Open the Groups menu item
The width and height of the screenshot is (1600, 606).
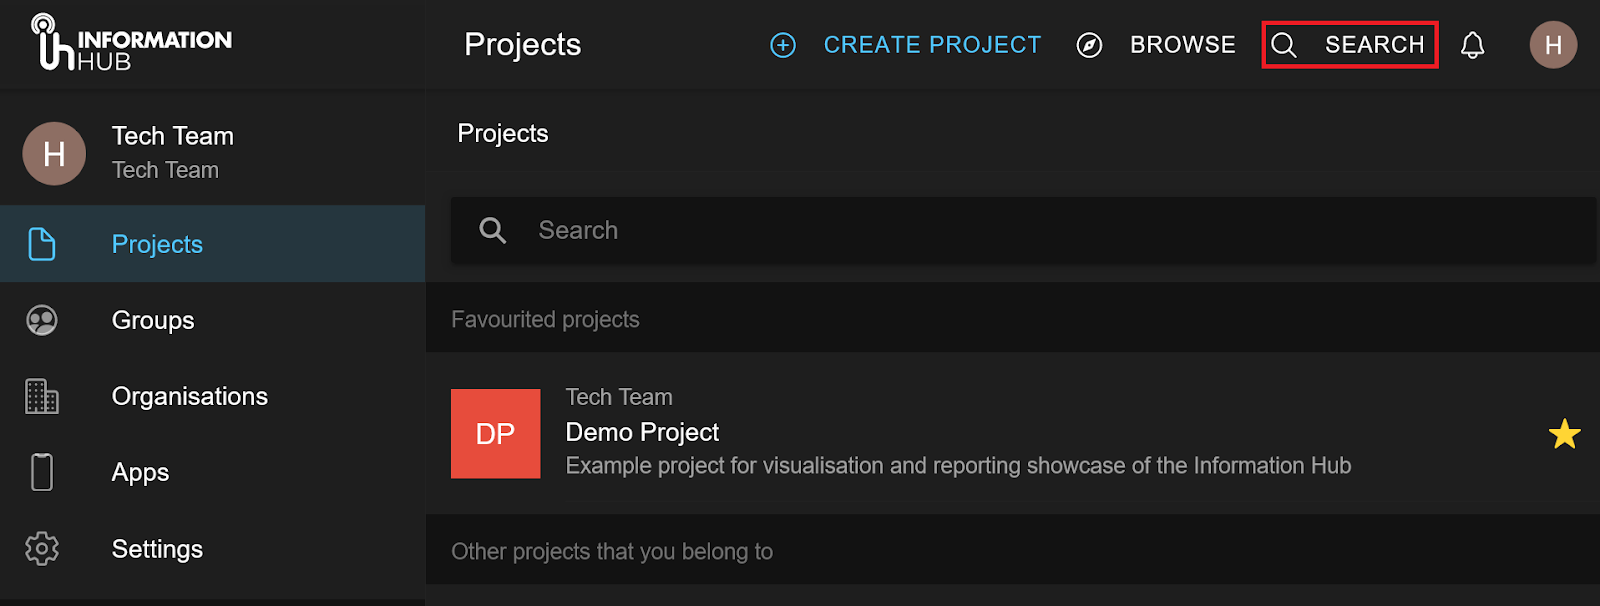click(x=153, y=320)
